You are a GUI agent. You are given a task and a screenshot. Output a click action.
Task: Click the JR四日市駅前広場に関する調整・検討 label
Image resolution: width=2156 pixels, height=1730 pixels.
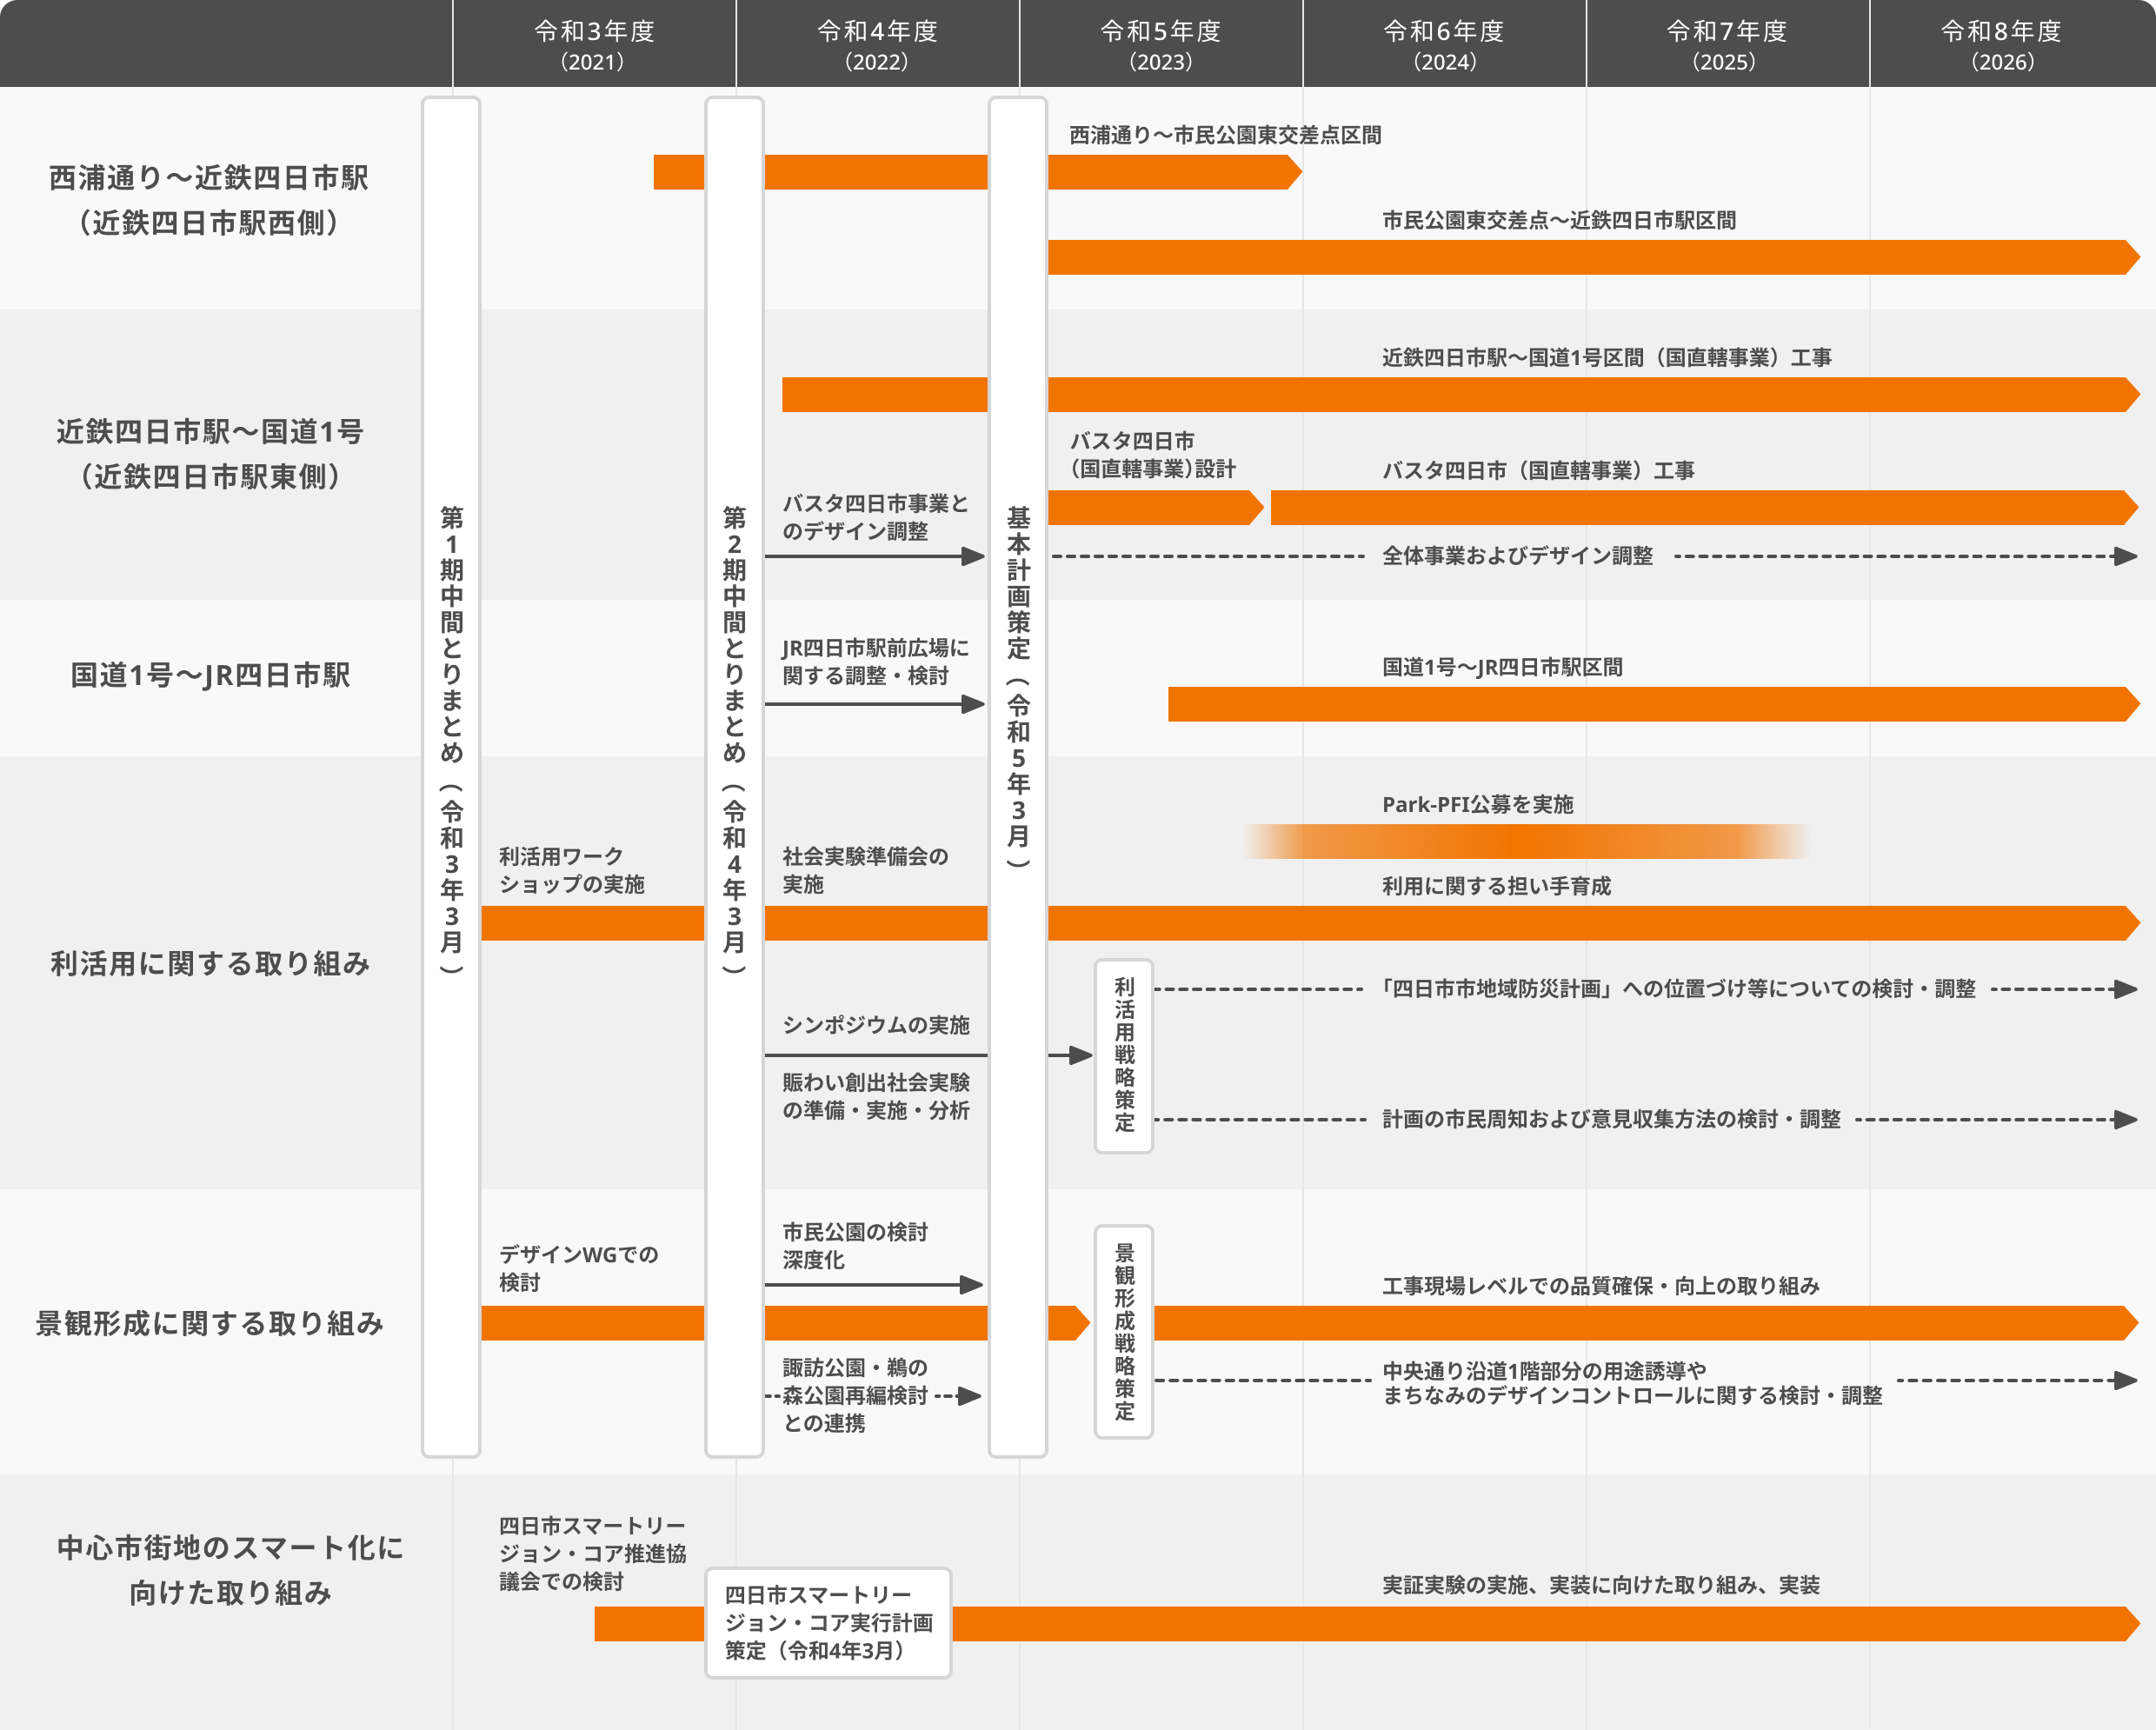point(875,662)
